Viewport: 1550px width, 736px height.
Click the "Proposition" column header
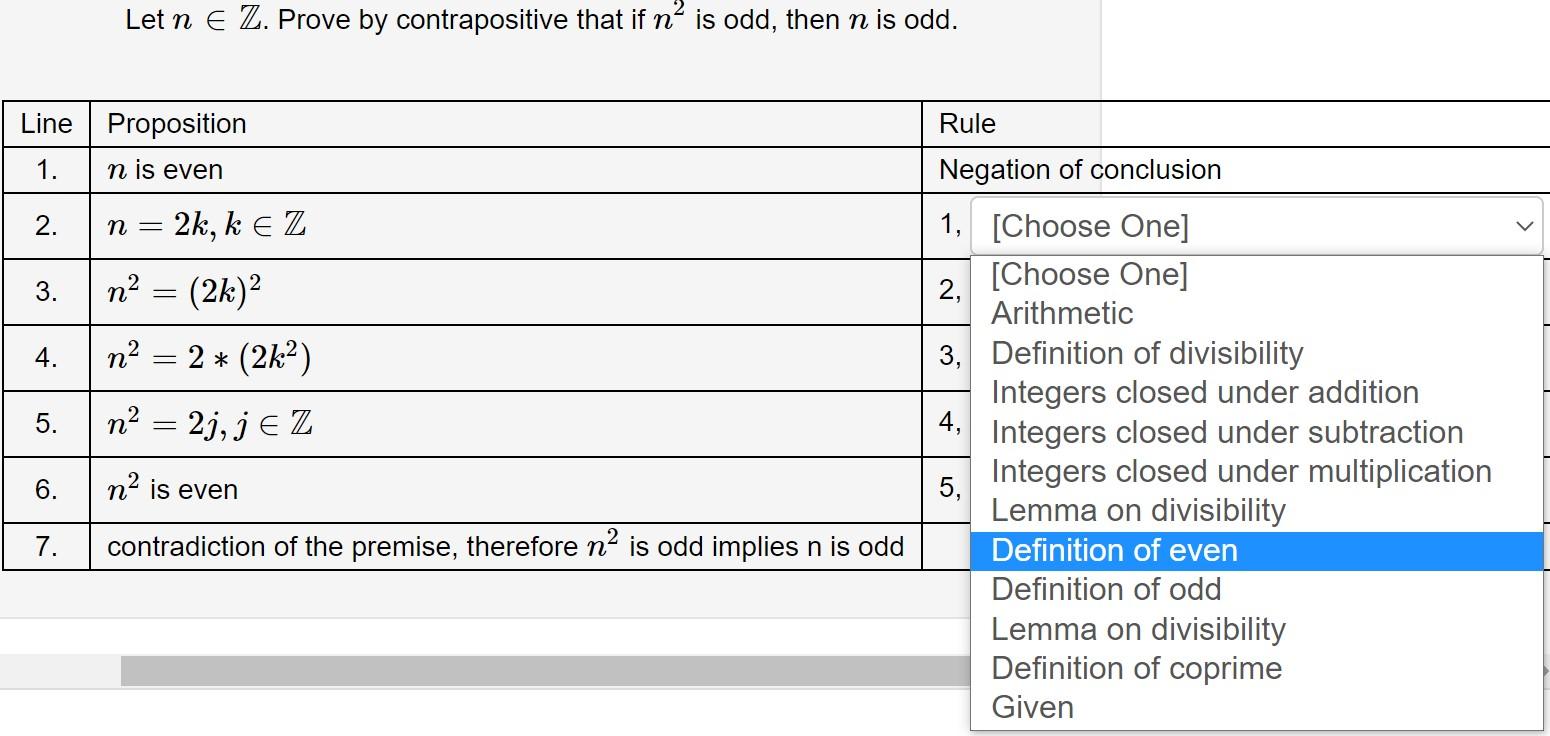[x=176, y=123]
